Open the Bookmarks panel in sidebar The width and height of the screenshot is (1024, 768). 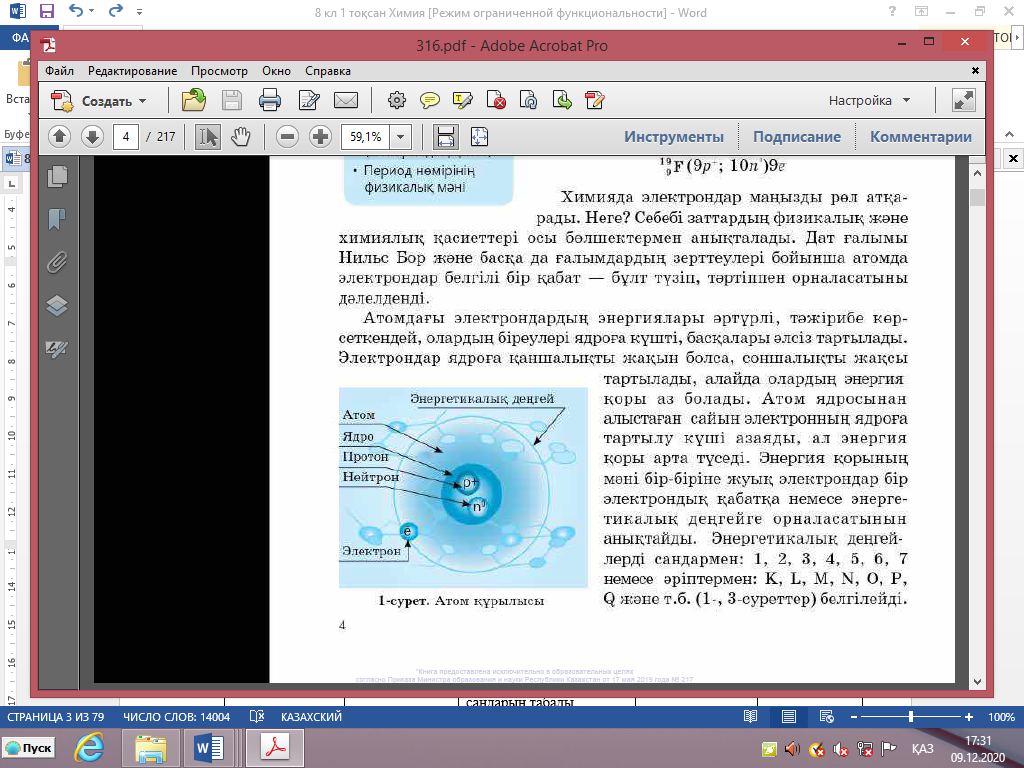pos(57,219)
